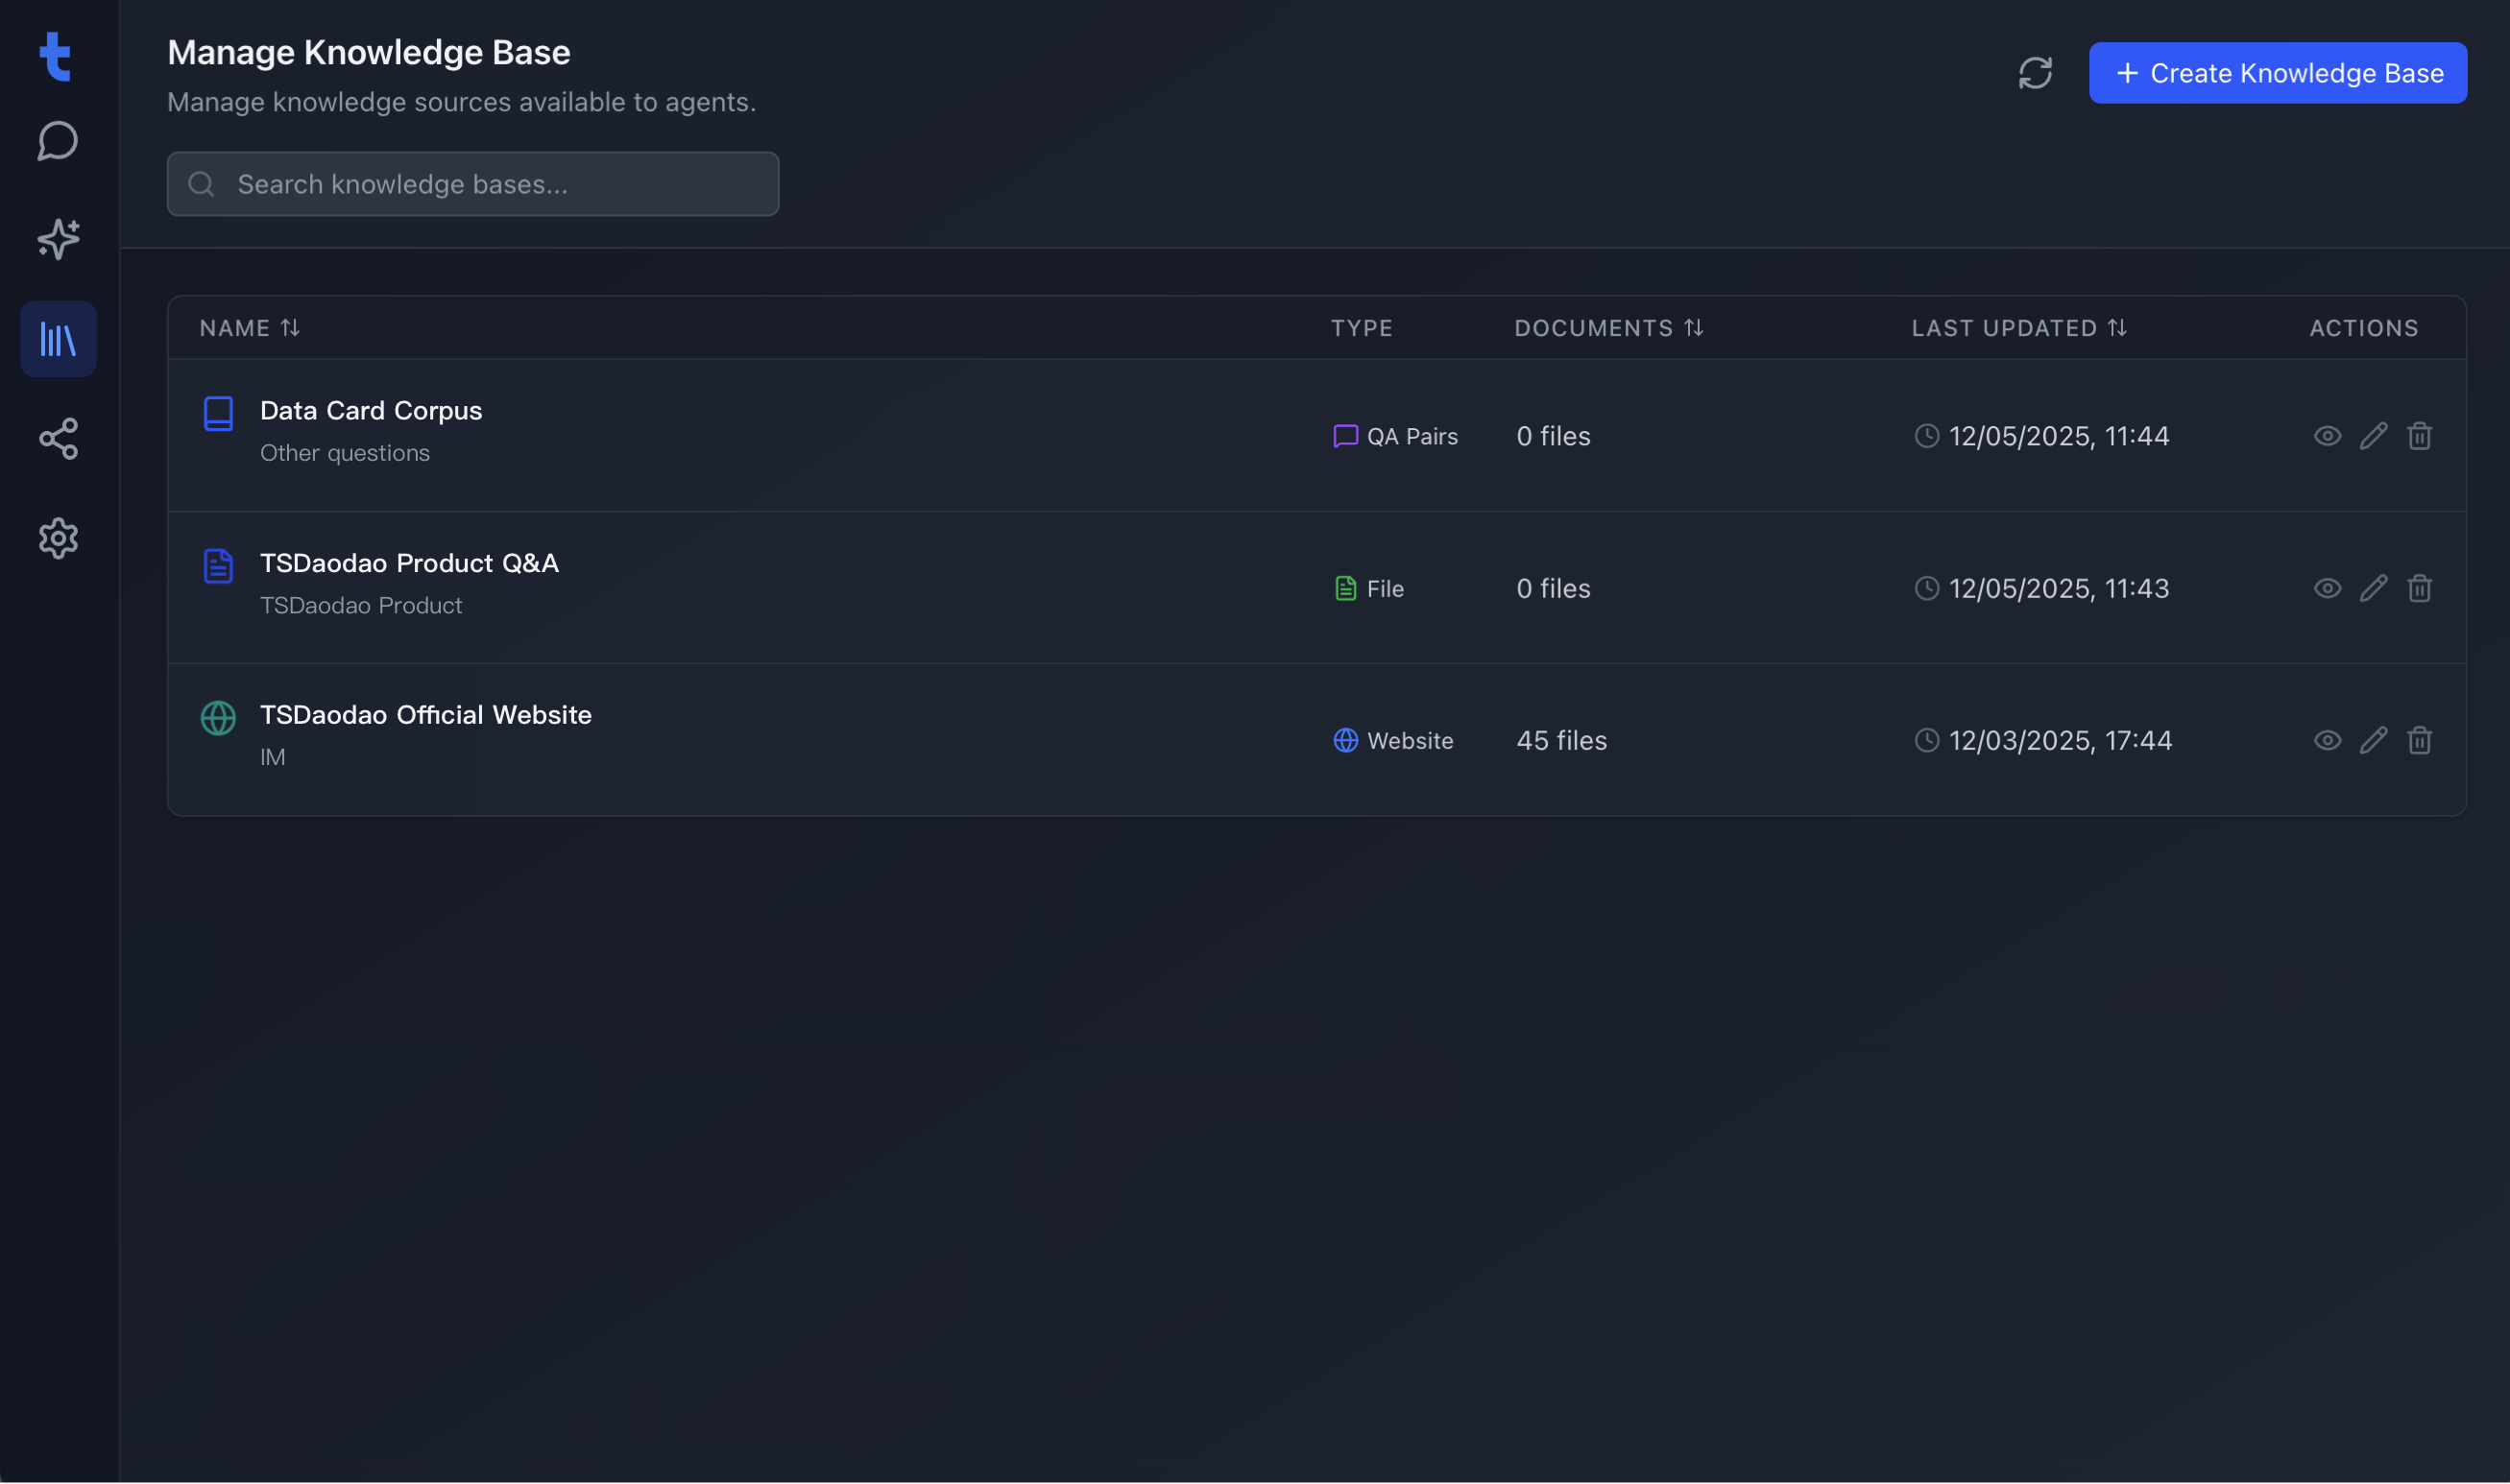View TSDaodao Official Website via eye icon
The image size is (2510, 1484).
(x=2327, y=740)
